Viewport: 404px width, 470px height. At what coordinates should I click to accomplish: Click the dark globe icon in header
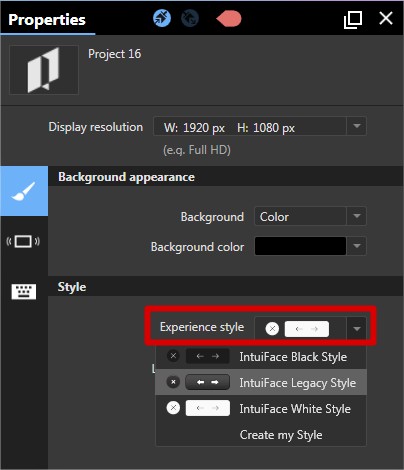tap(190, 18)
